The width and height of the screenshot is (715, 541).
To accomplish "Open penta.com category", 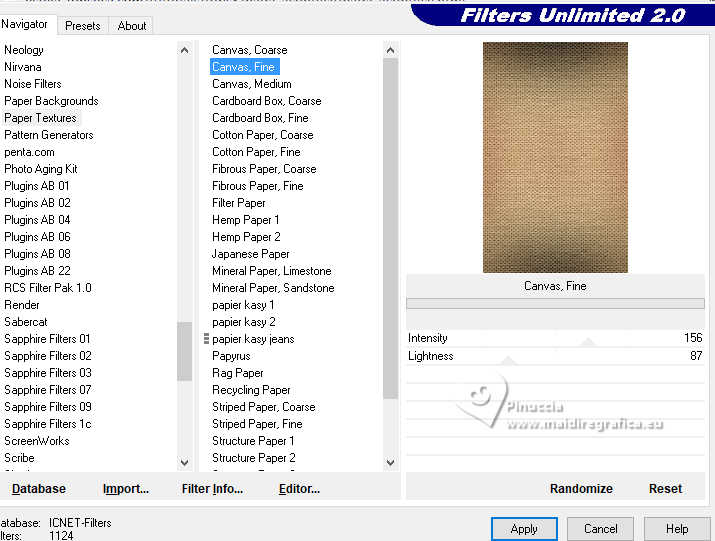I will [29, 152].
